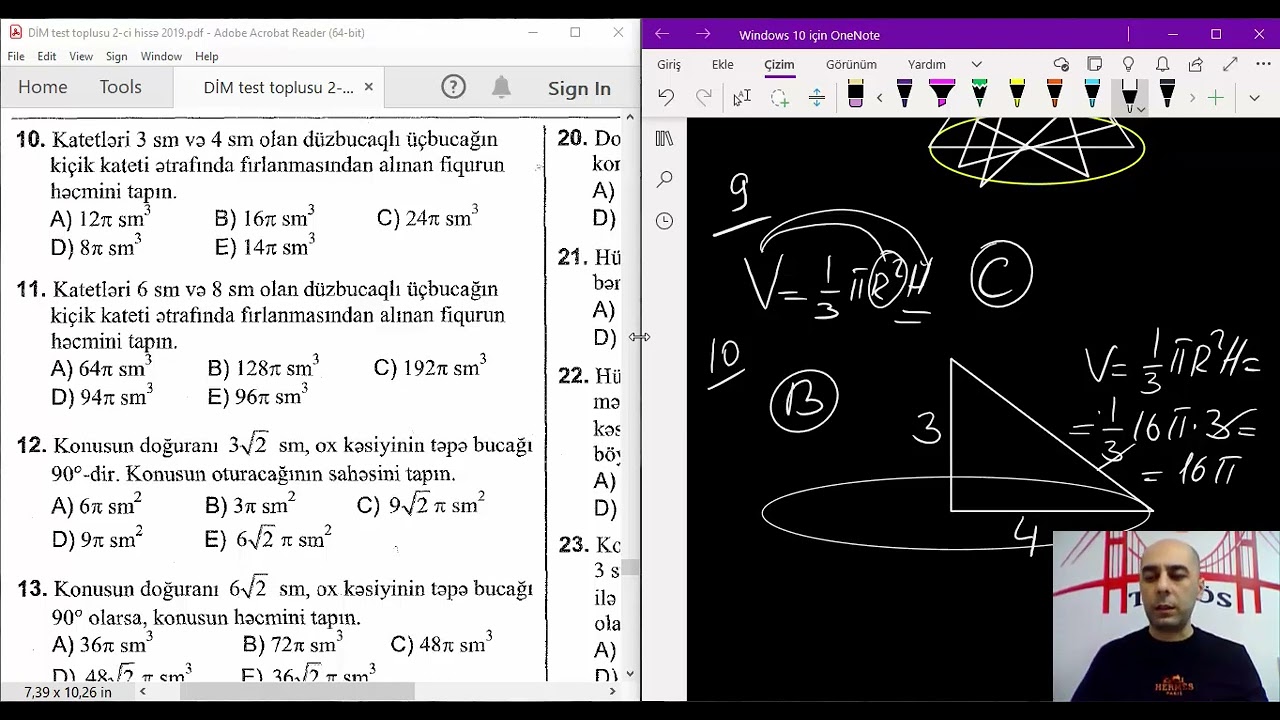Activate the insert/remove space tool
This screenshot has width=1280, height=720.
(x=817, y=97)
